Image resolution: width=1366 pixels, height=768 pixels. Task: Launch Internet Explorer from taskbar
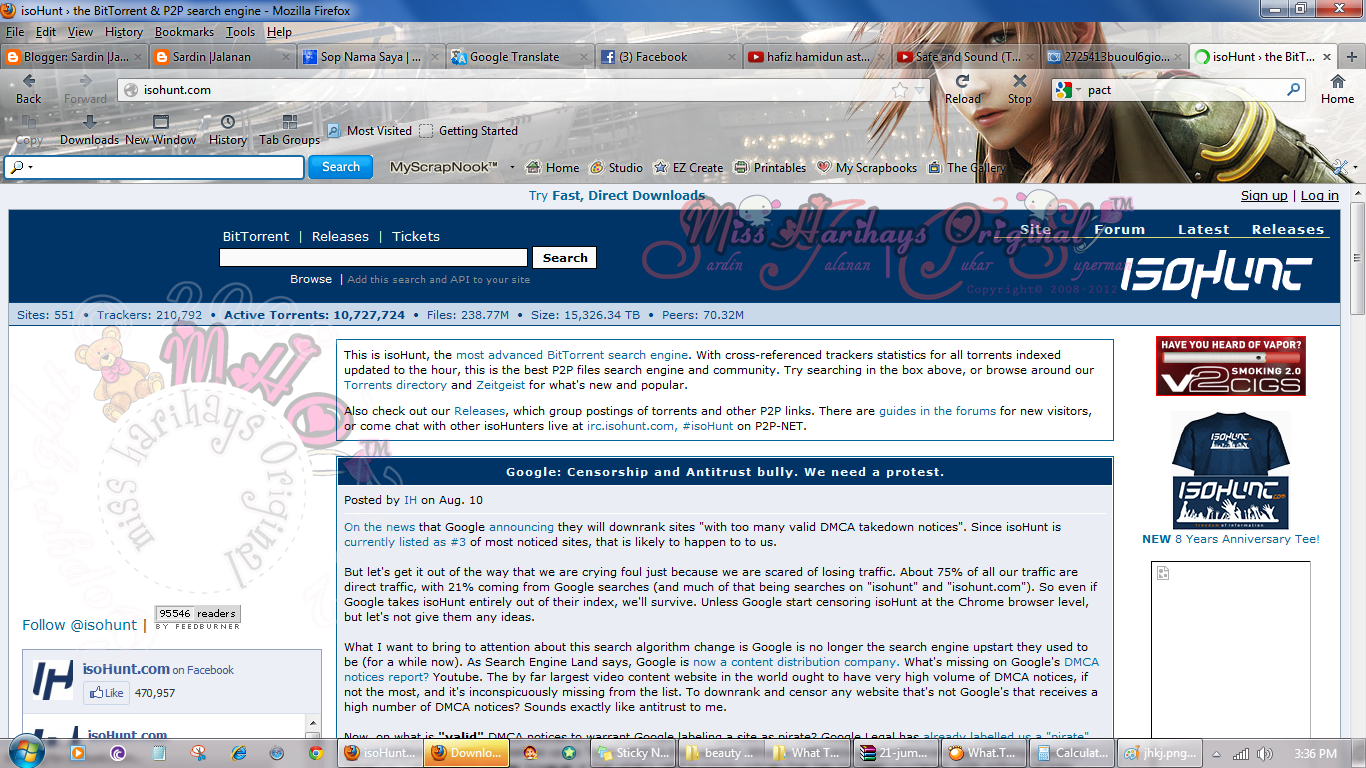(x=238, y=753)
